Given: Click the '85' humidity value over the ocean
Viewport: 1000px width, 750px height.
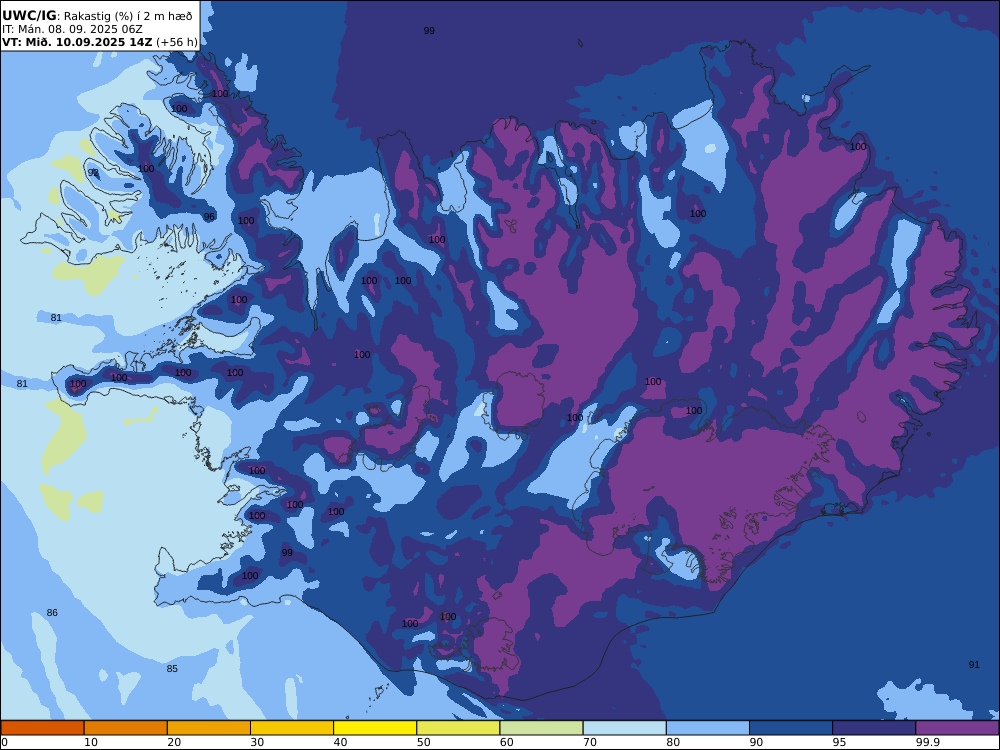Looking at the screenshot, I should click(172, 669).
